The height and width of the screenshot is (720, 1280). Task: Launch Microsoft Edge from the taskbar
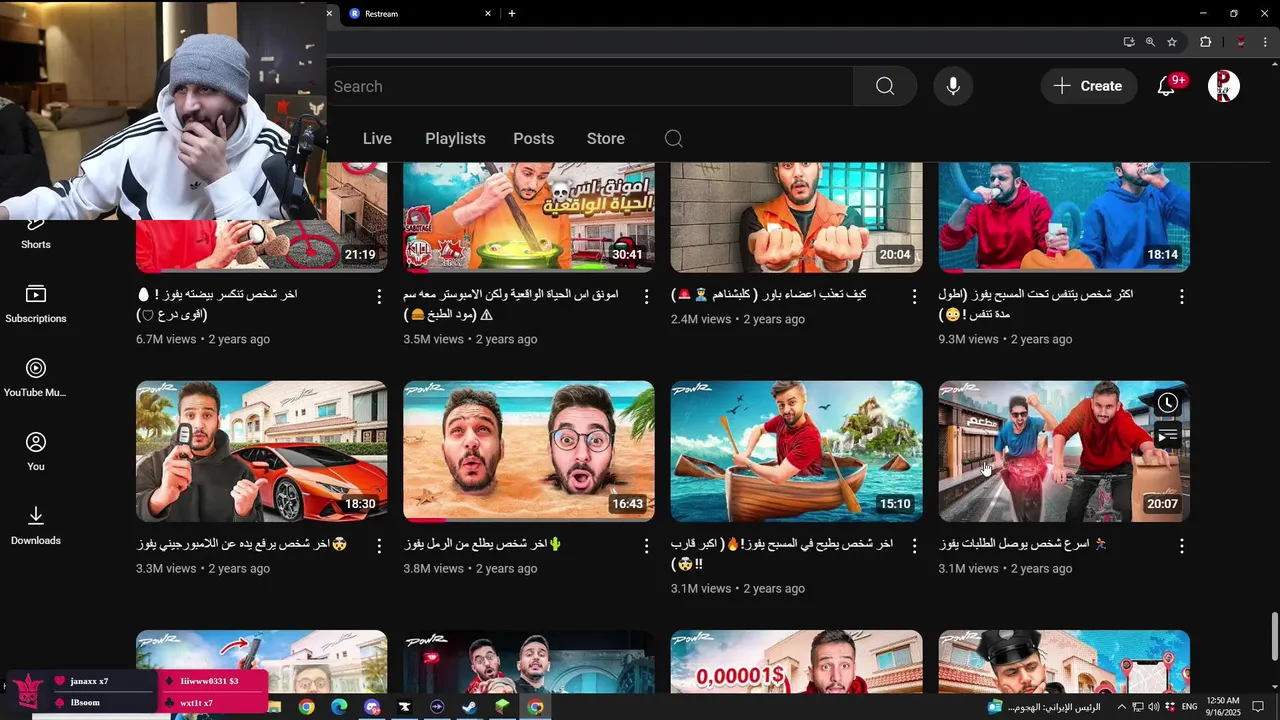point(339,707)
